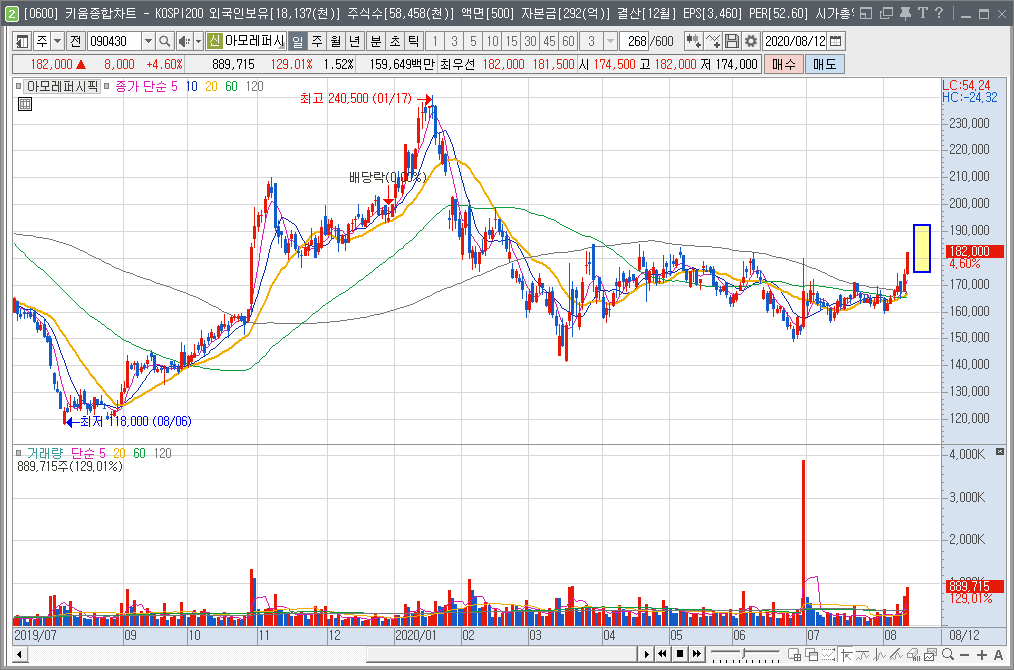Click the date field 2020/08/12
Viewport: 1014px width, 670px height.
(x=795, y=41)
